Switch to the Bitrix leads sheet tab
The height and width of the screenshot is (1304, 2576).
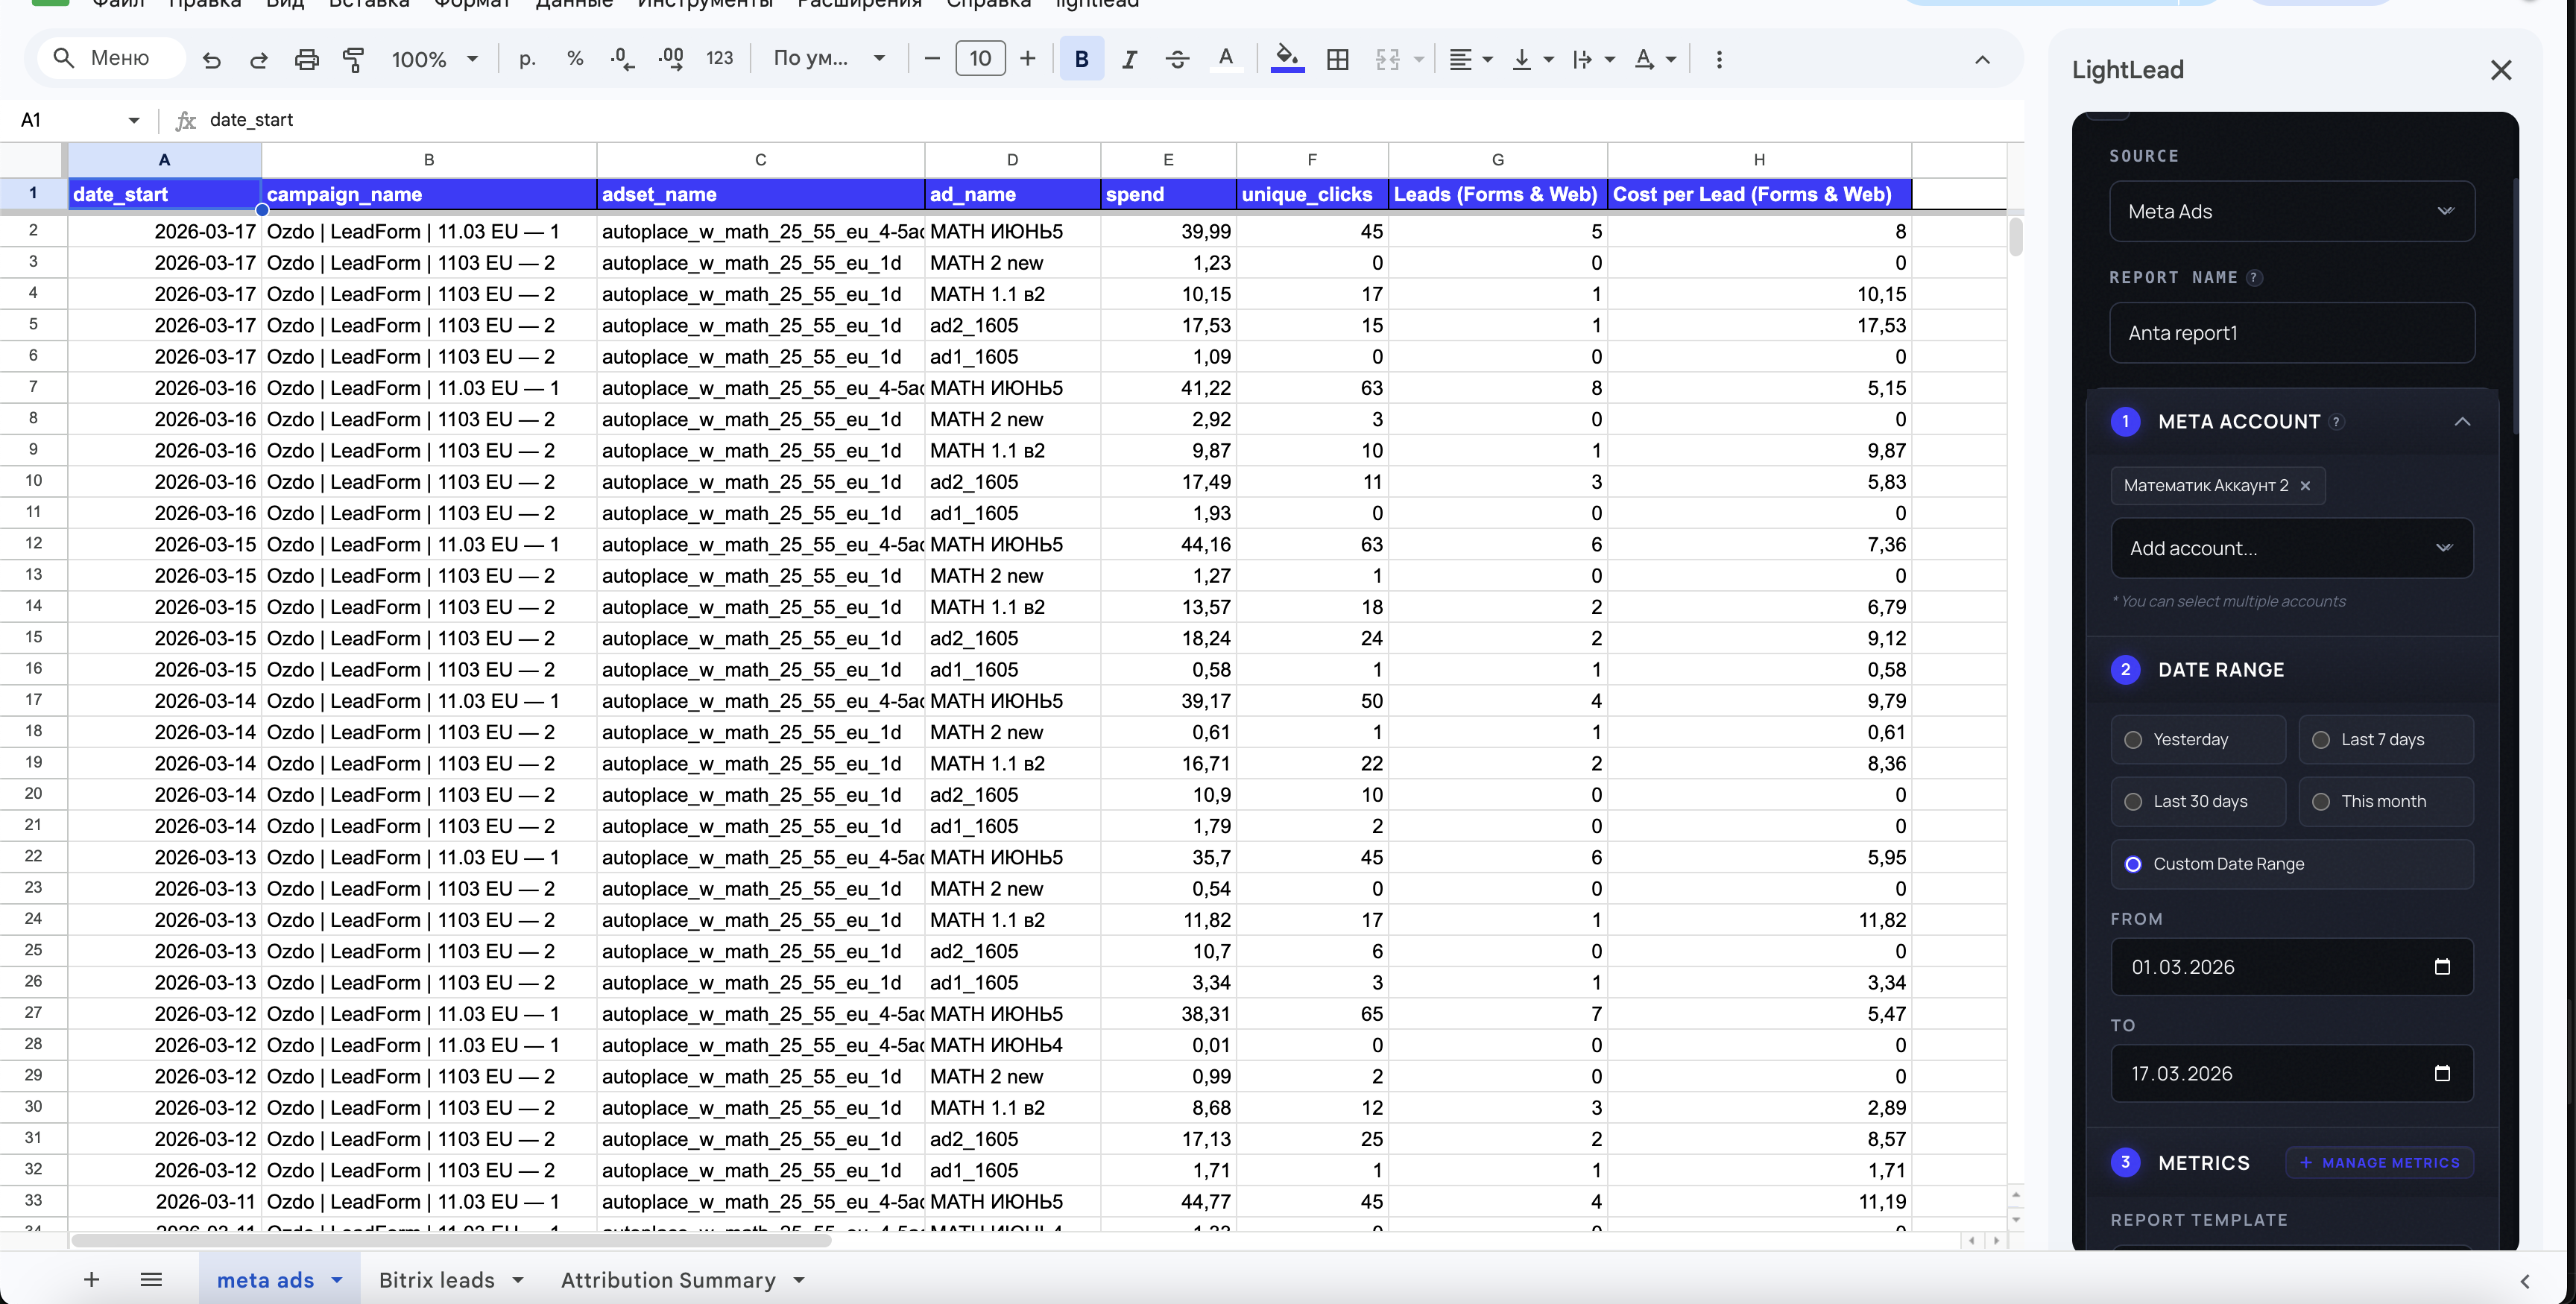(x=437, y=1280)
